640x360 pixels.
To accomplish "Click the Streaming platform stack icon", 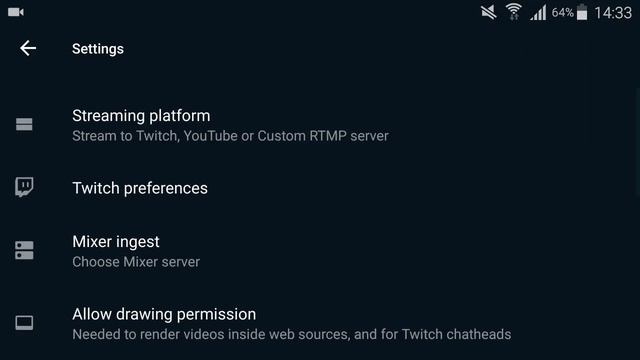I will [24, 124].
